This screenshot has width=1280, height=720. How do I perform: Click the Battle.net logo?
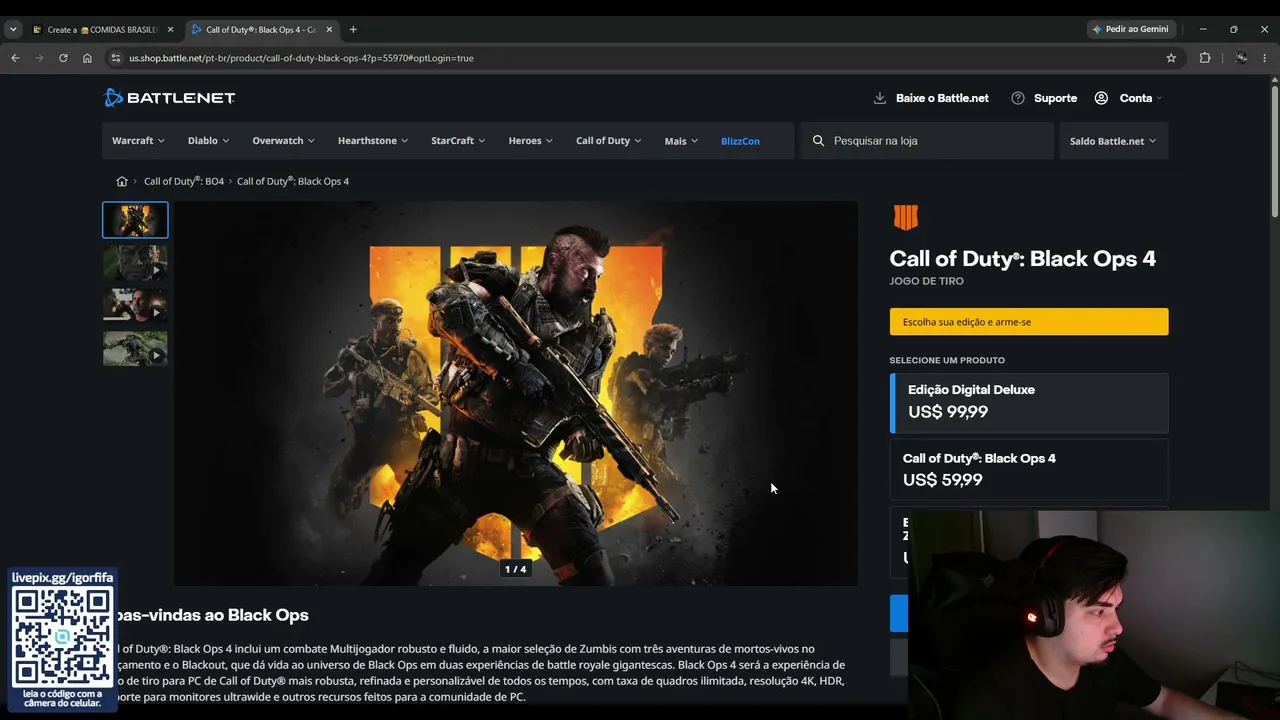(x=170, y=98)
